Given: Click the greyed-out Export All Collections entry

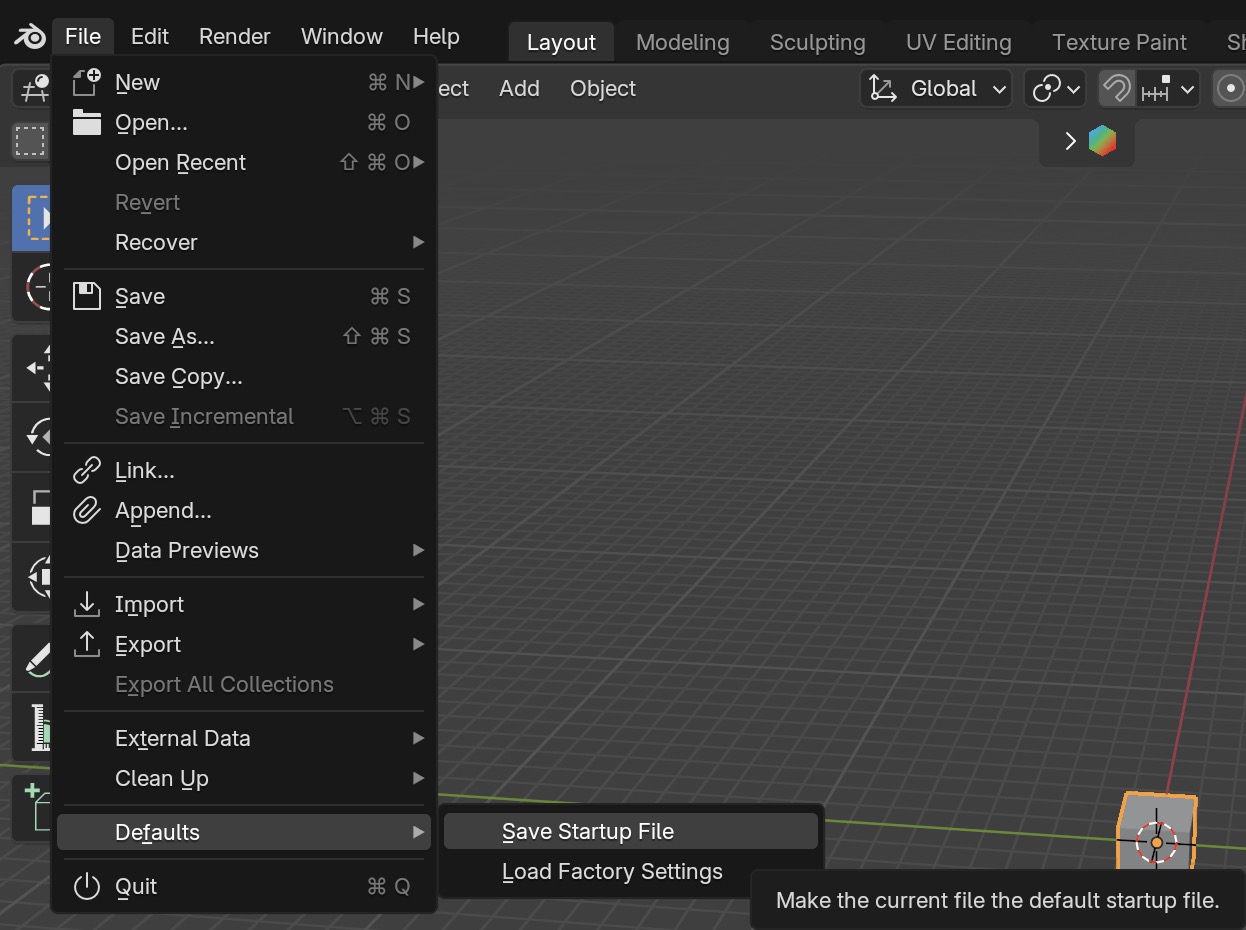Looking at the screenshot, I should 244,685.
